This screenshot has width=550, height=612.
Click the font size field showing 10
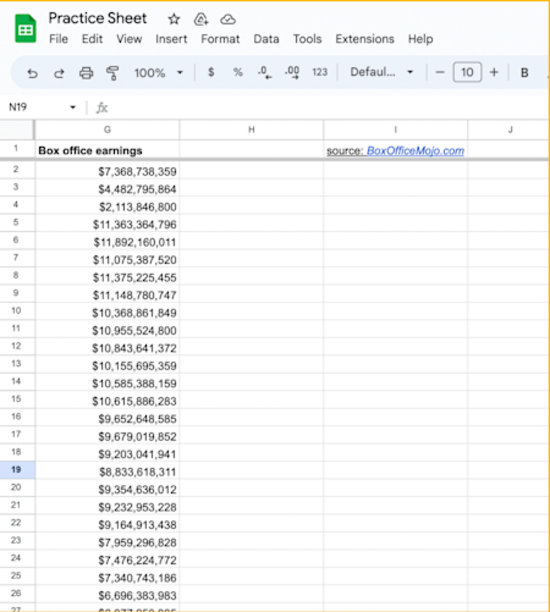click(x=467, y=72)
